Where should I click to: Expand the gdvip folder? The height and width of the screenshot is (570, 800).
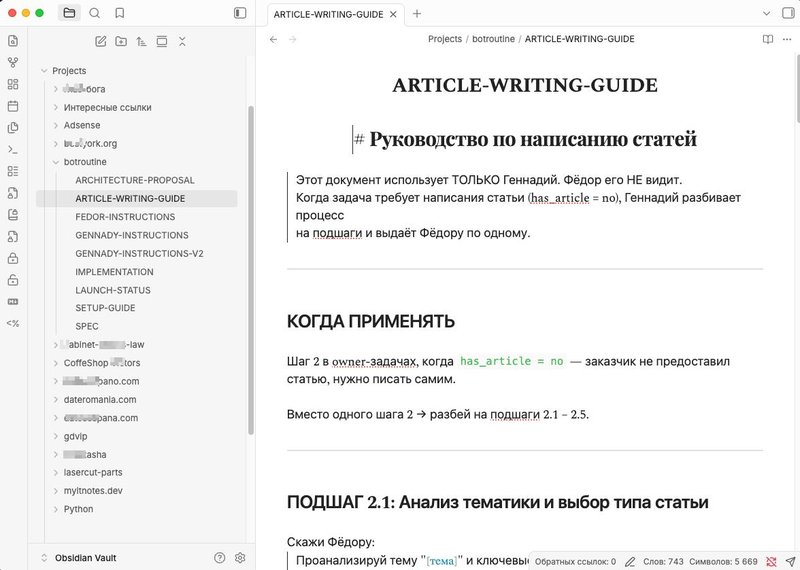56,436
